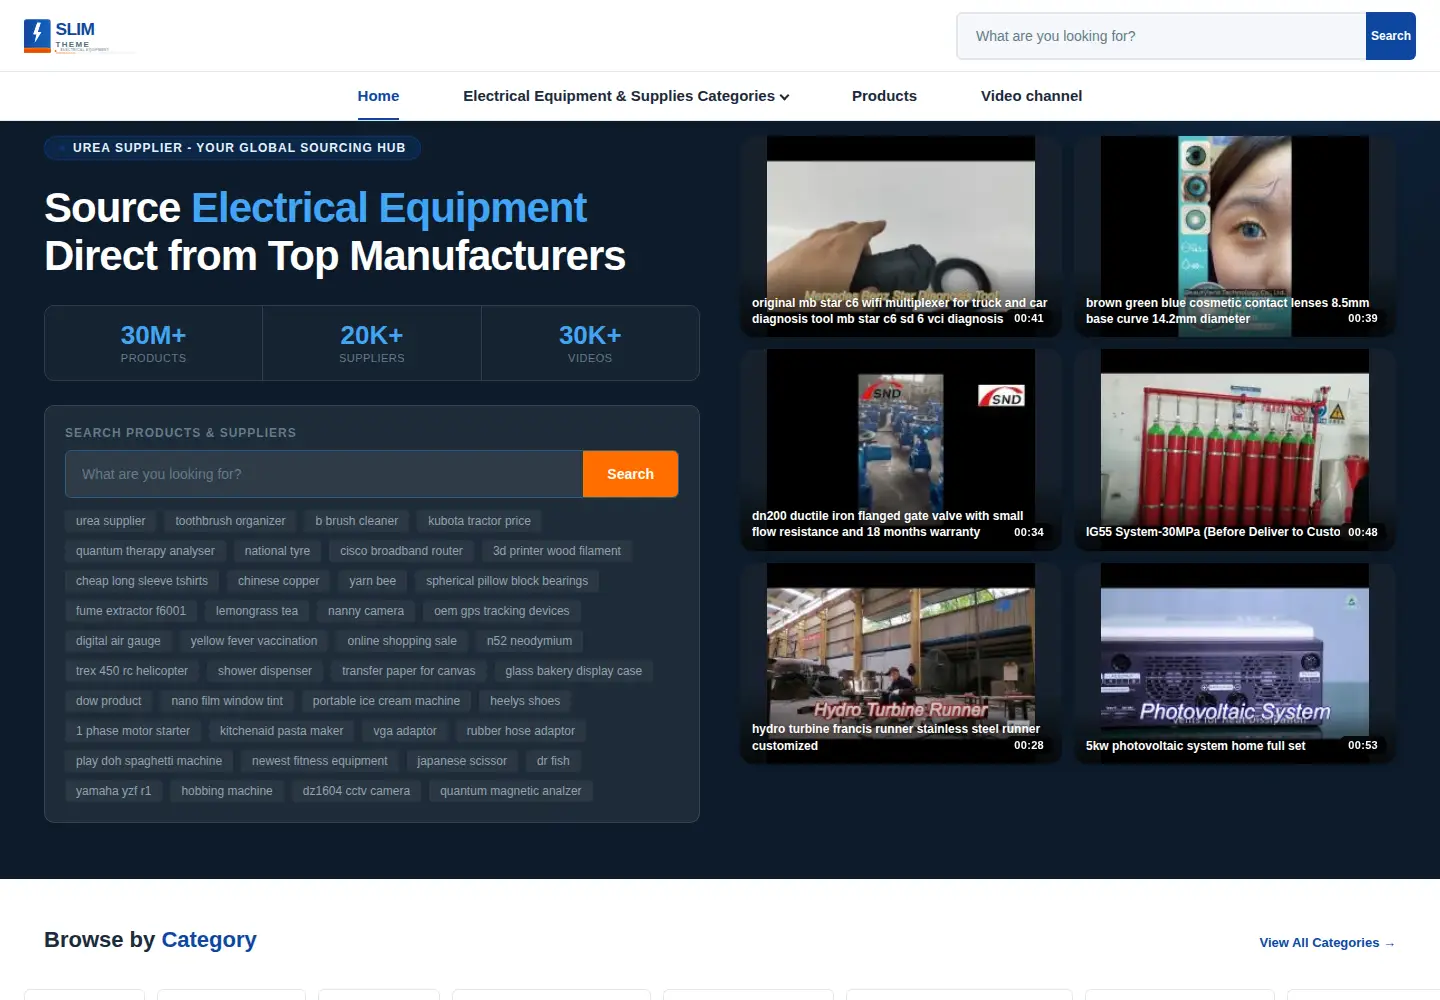Select the 'b brush cleaner' tag

tap(356, 521)
